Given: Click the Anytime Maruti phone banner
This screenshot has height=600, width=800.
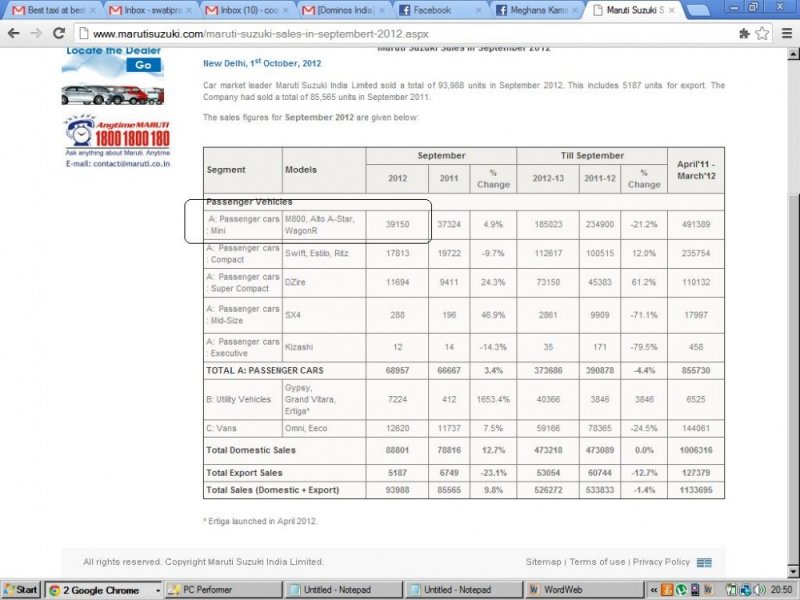Looking at the screenshot, I should [117, 135].
